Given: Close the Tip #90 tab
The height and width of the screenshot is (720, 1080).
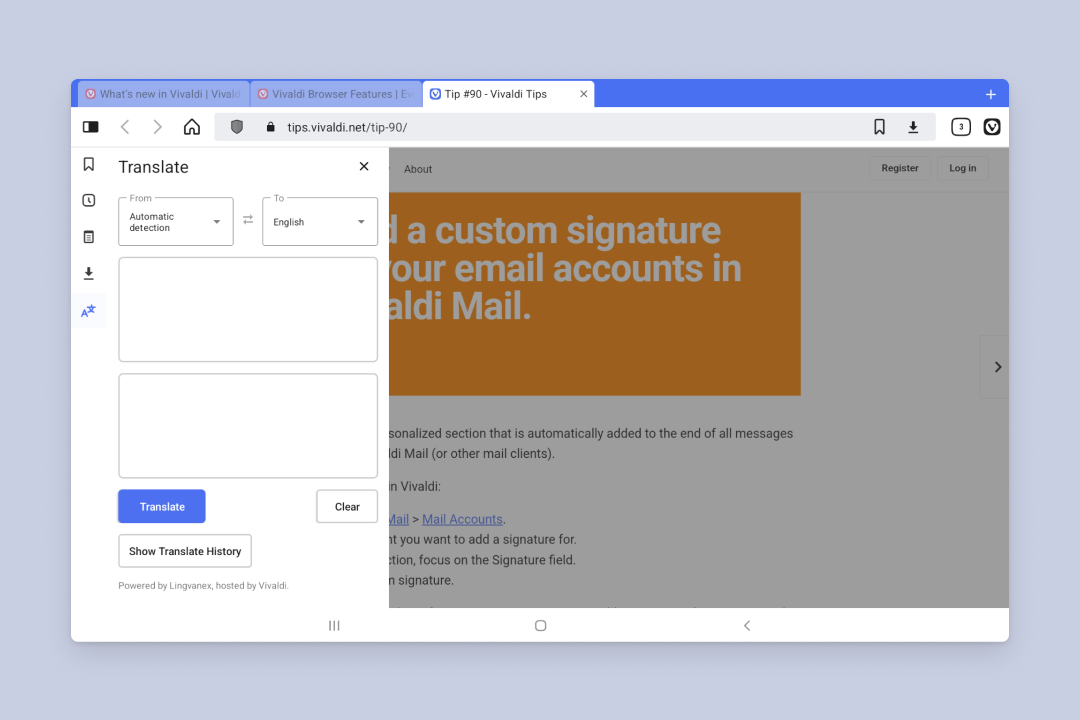Looking at the screenshot, I should [583, 94].
